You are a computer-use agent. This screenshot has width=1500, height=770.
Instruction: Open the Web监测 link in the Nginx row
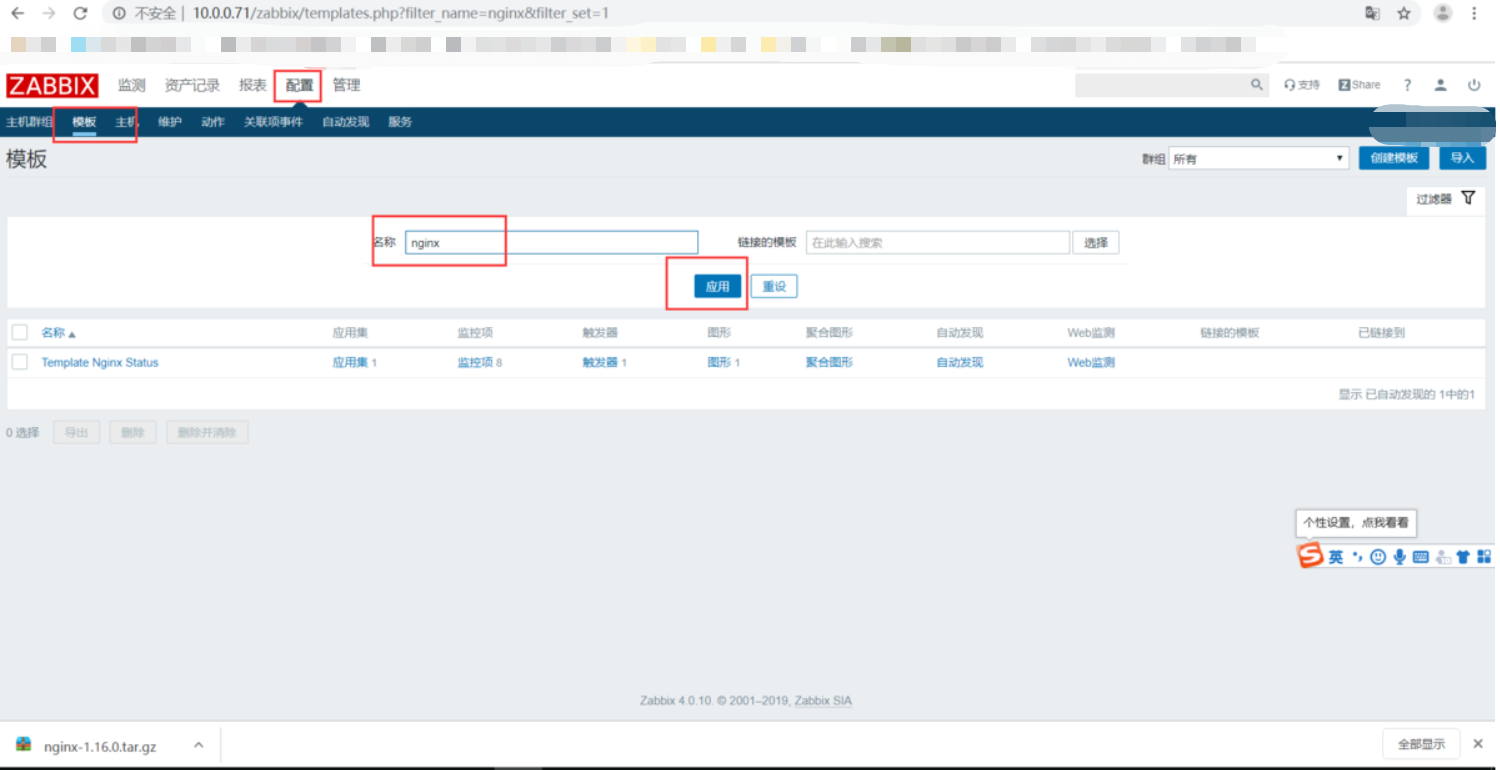(x=1091, y=362)
